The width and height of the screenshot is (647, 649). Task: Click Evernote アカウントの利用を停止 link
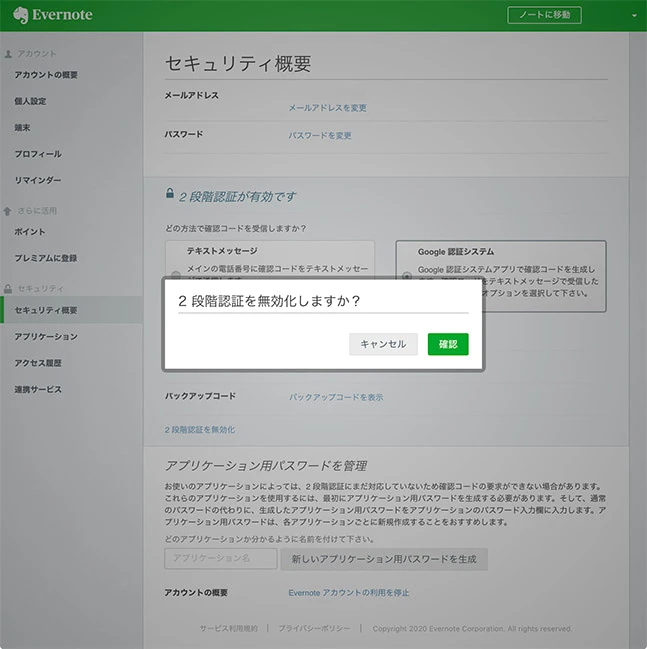click(x=349, y=593)
